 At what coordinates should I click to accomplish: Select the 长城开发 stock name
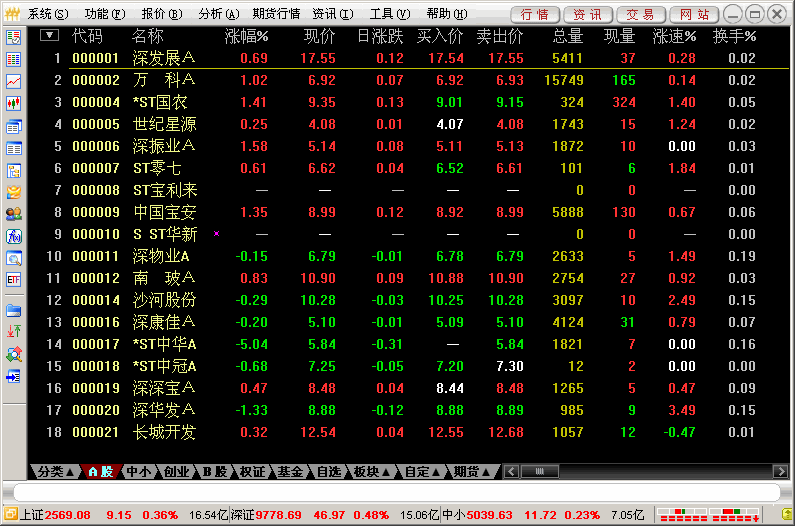[164, 432]
